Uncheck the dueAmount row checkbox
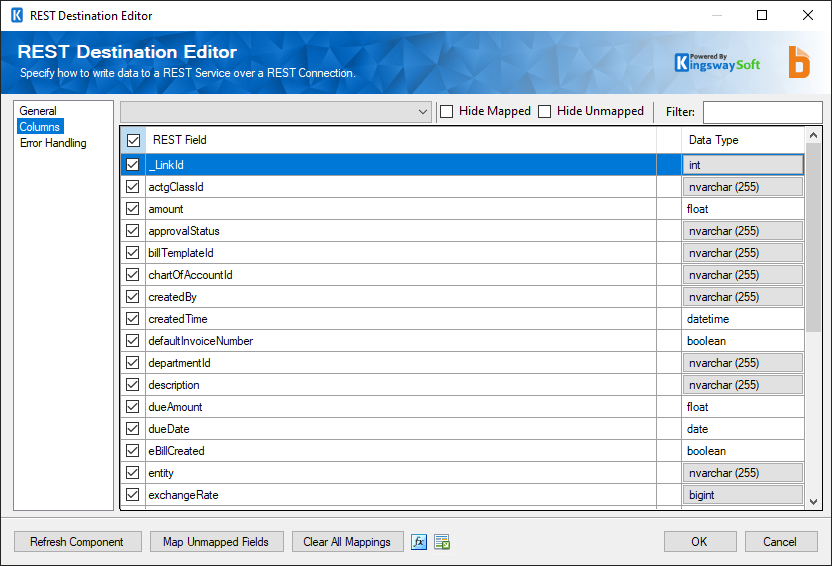The width and height of the screenshot is (832, 566). point(133,407)
